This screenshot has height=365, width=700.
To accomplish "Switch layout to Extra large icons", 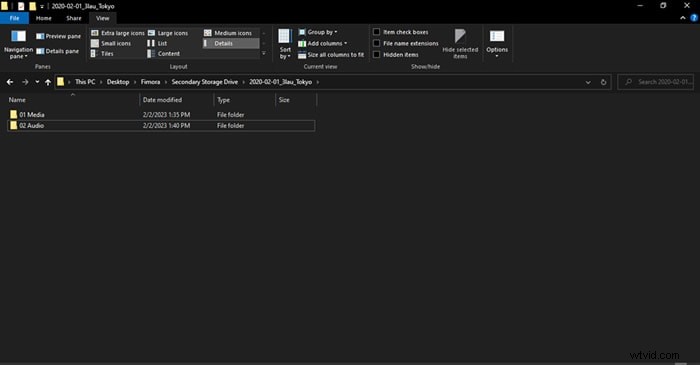I will point(118,33).
